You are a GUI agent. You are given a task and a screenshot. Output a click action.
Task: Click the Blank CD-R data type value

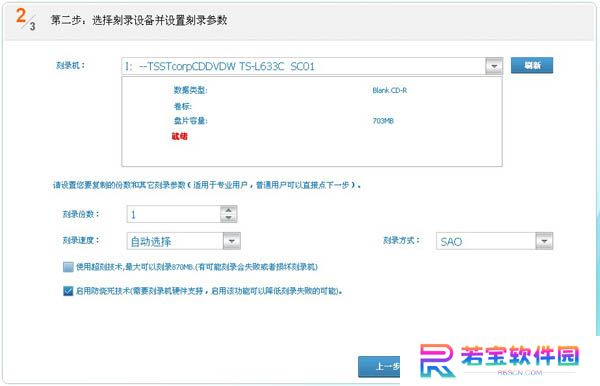390,91
